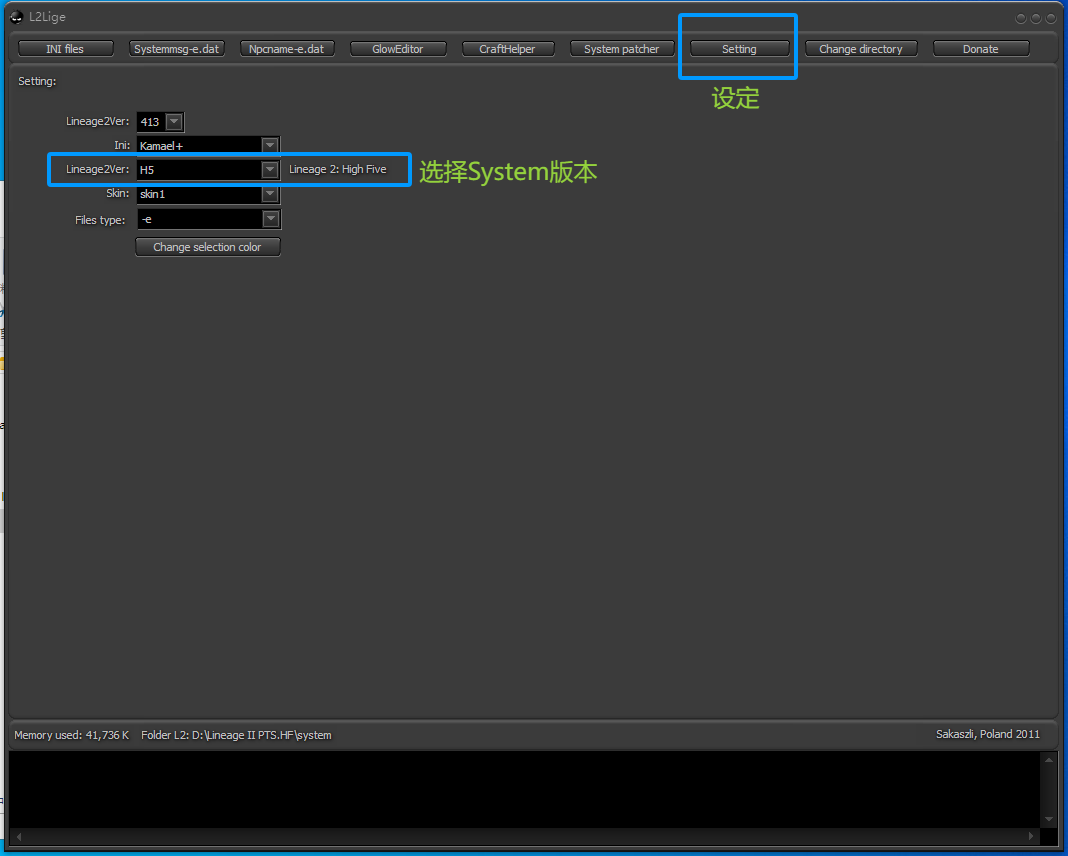Click the L2Lige app icon in title bar

[x=16, y=17]
